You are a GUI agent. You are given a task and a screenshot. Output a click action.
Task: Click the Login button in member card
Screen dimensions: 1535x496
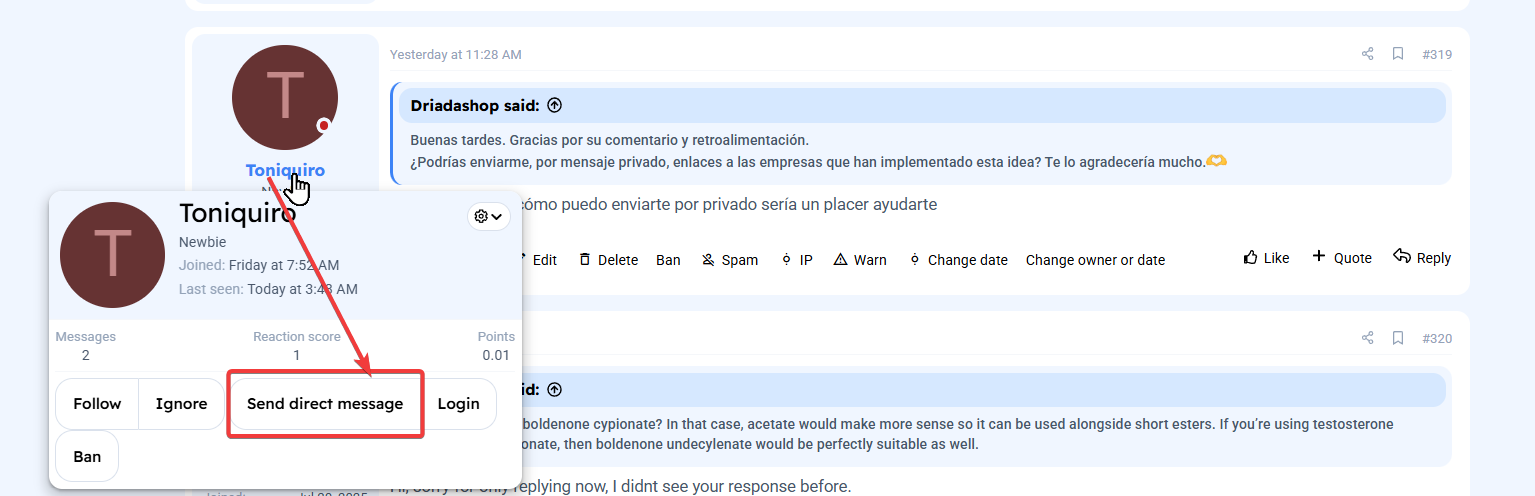pos(458,404)
